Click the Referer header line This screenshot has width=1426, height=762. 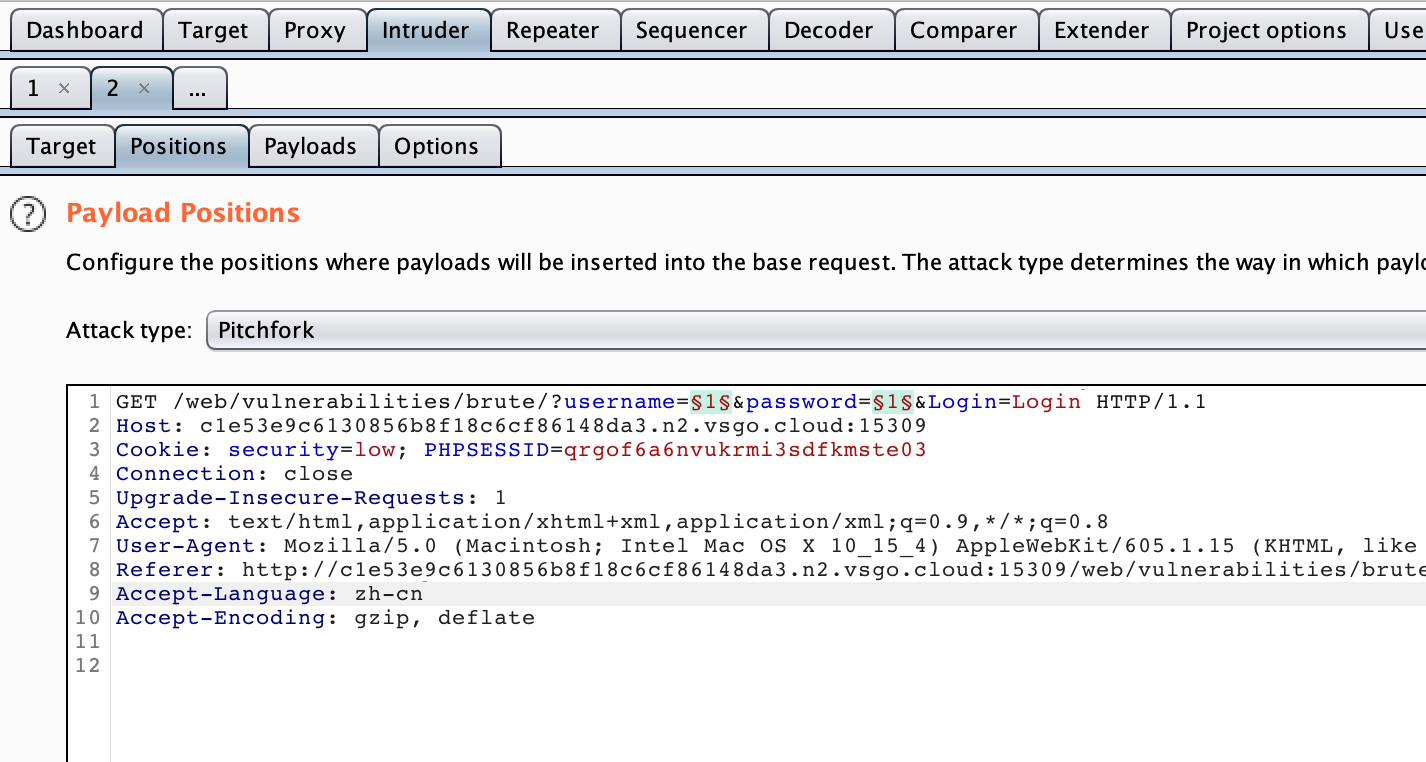[x=770, y=570]
